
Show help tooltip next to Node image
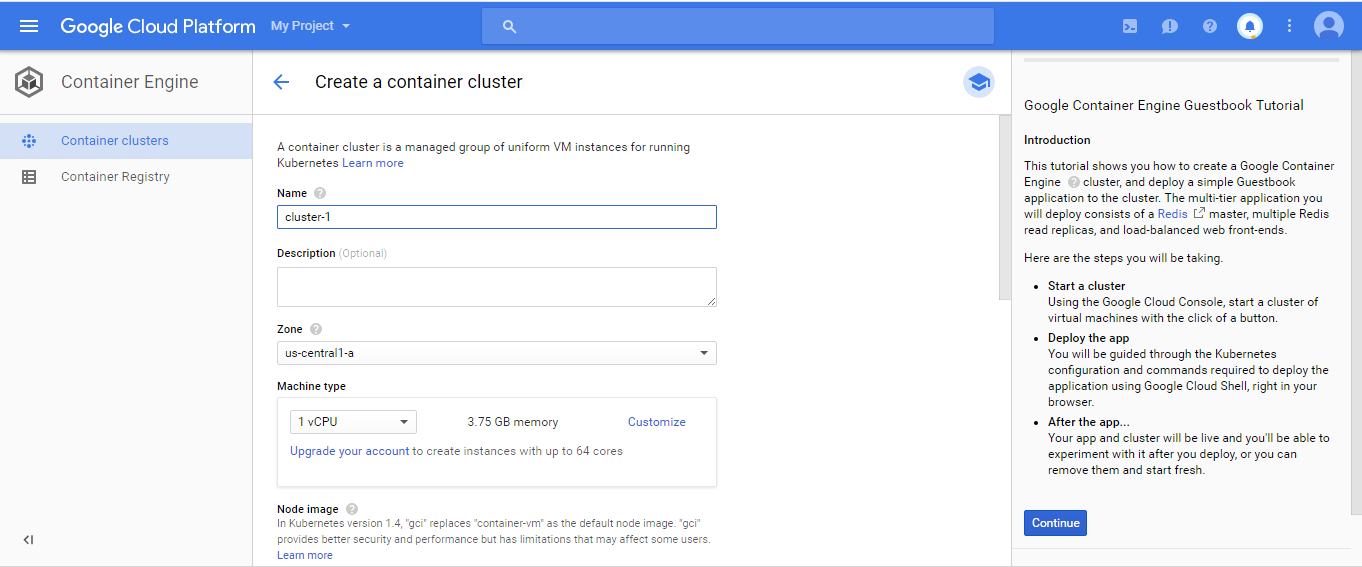352,509
